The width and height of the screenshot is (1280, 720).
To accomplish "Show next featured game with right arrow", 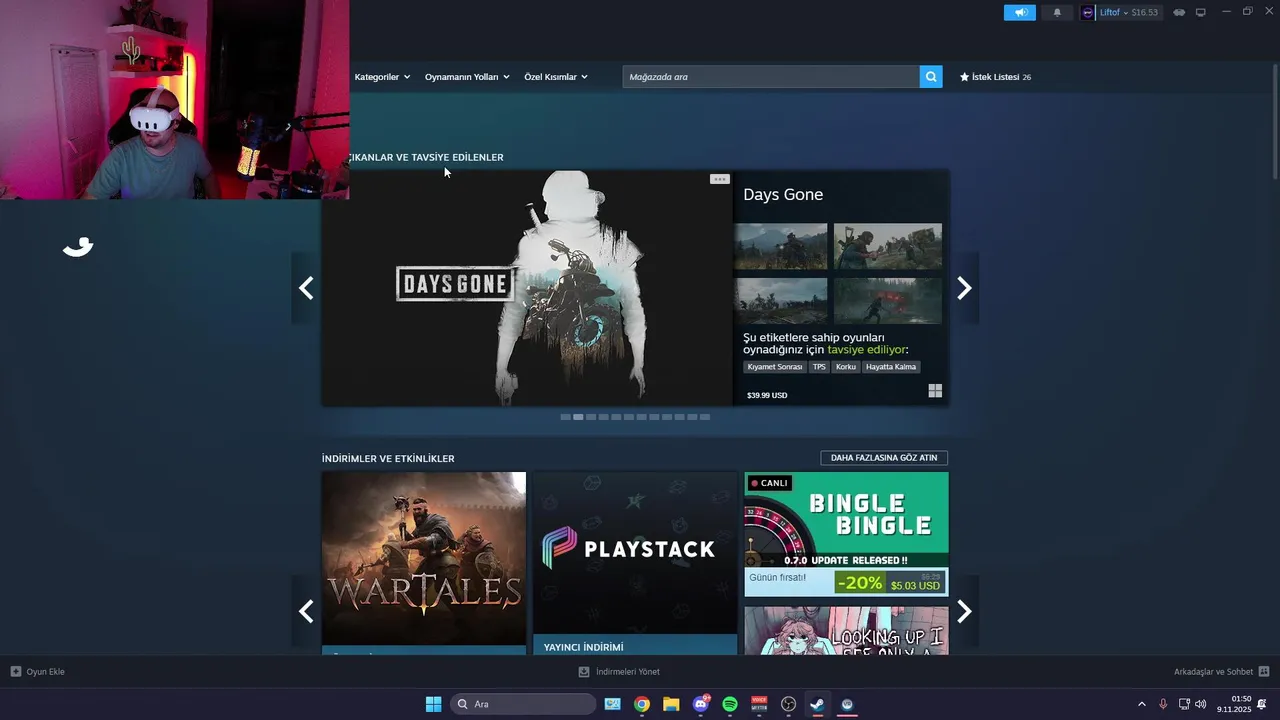I will (x=964, y=288).
